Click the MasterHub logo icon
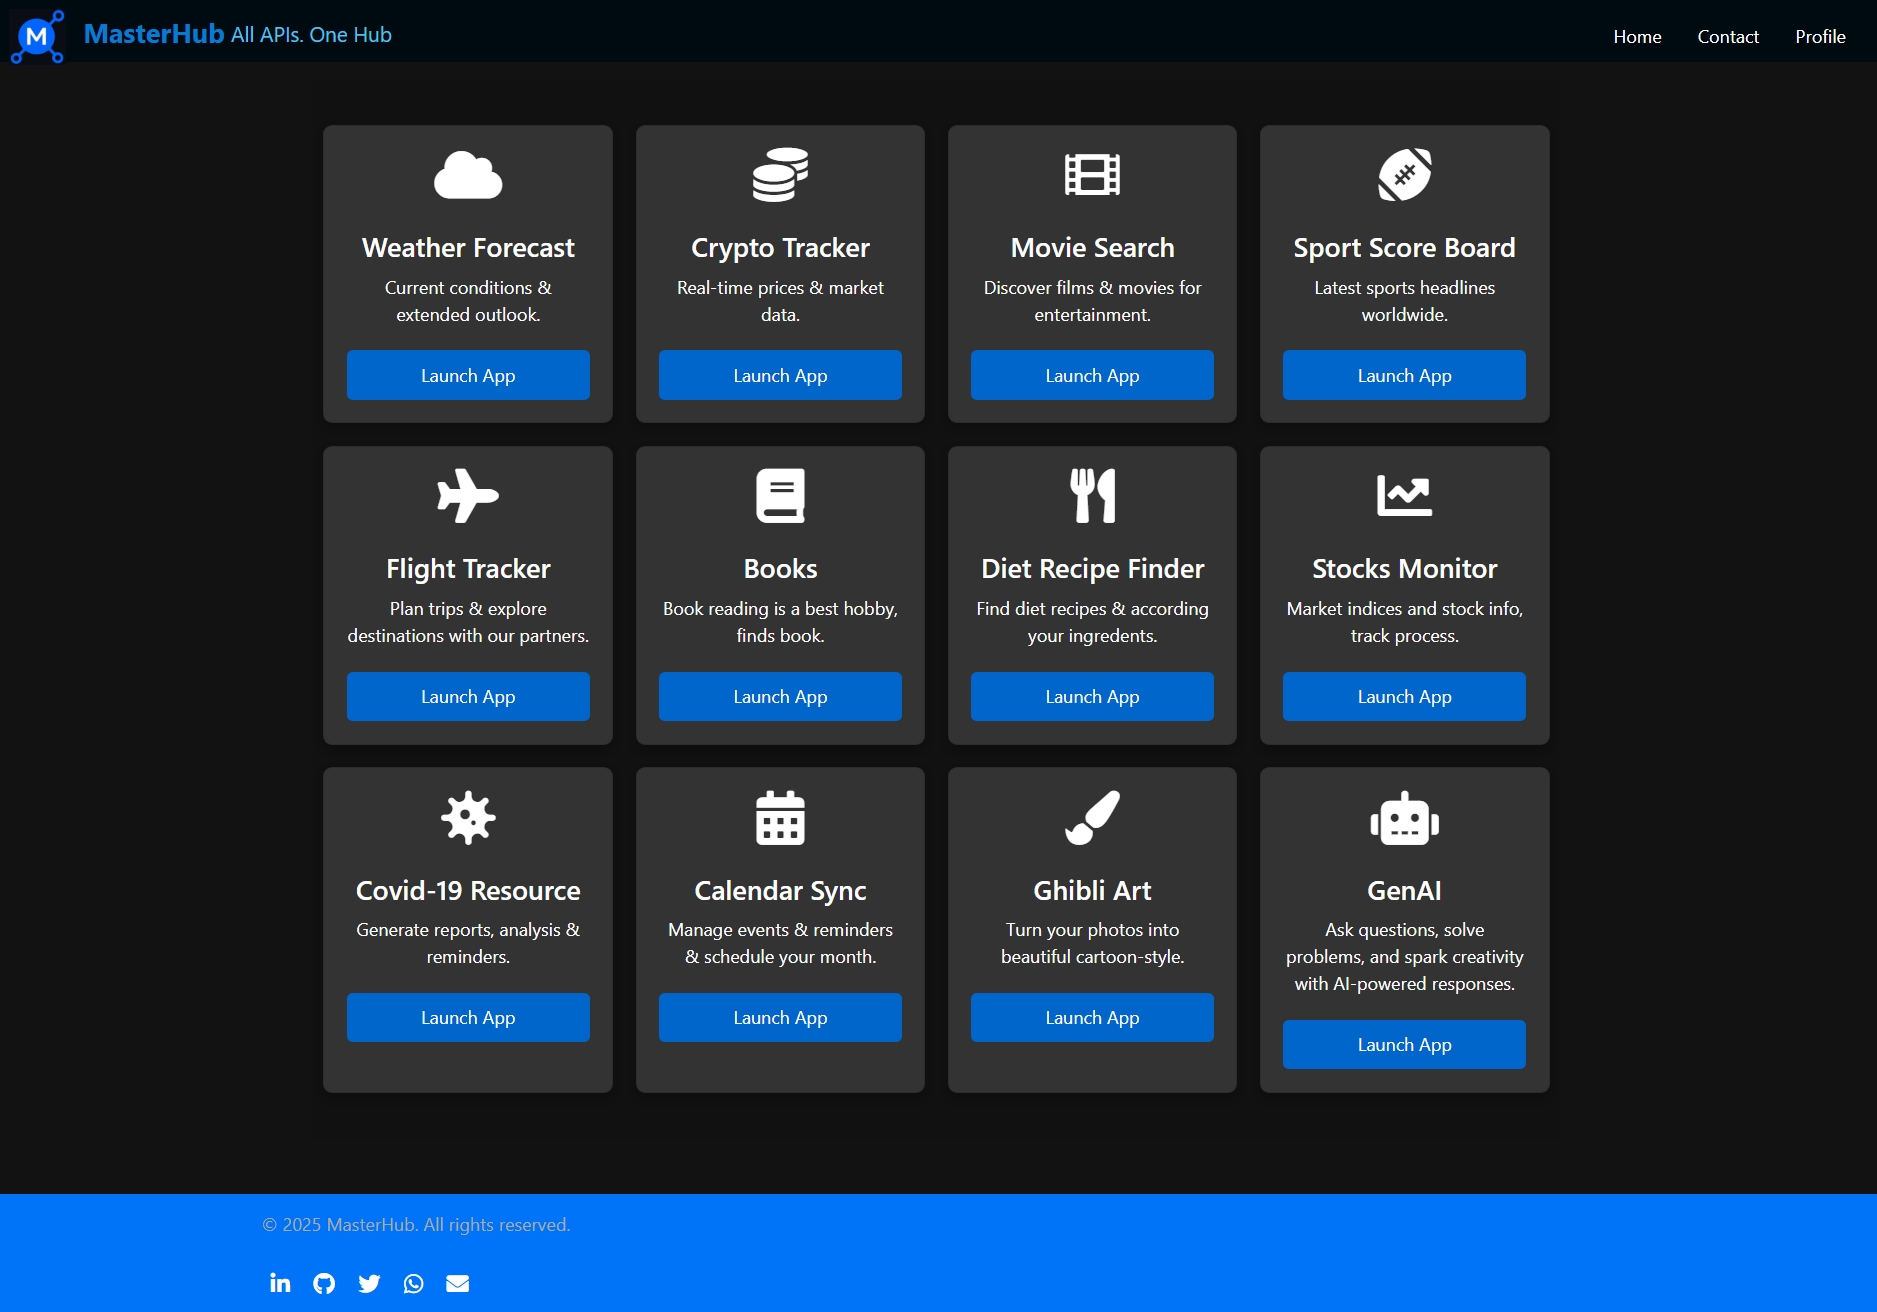The width and height of the screenshot is (1877, 1312). [x=37, y=37]
